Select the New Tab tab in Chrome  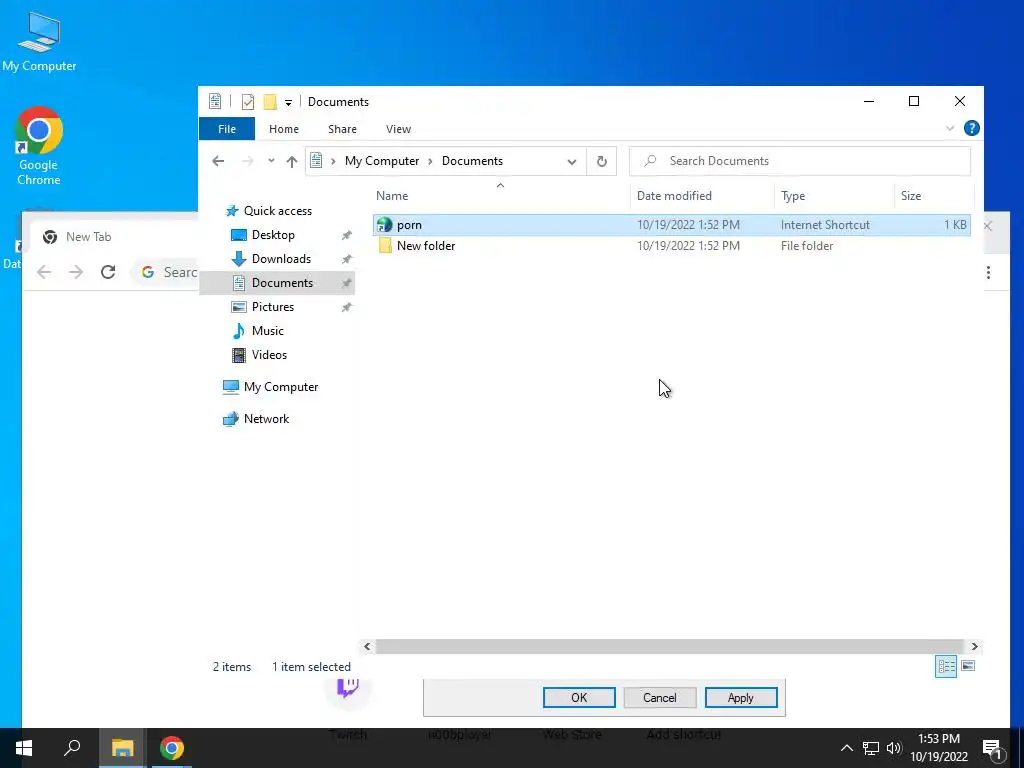click(88, 237)
